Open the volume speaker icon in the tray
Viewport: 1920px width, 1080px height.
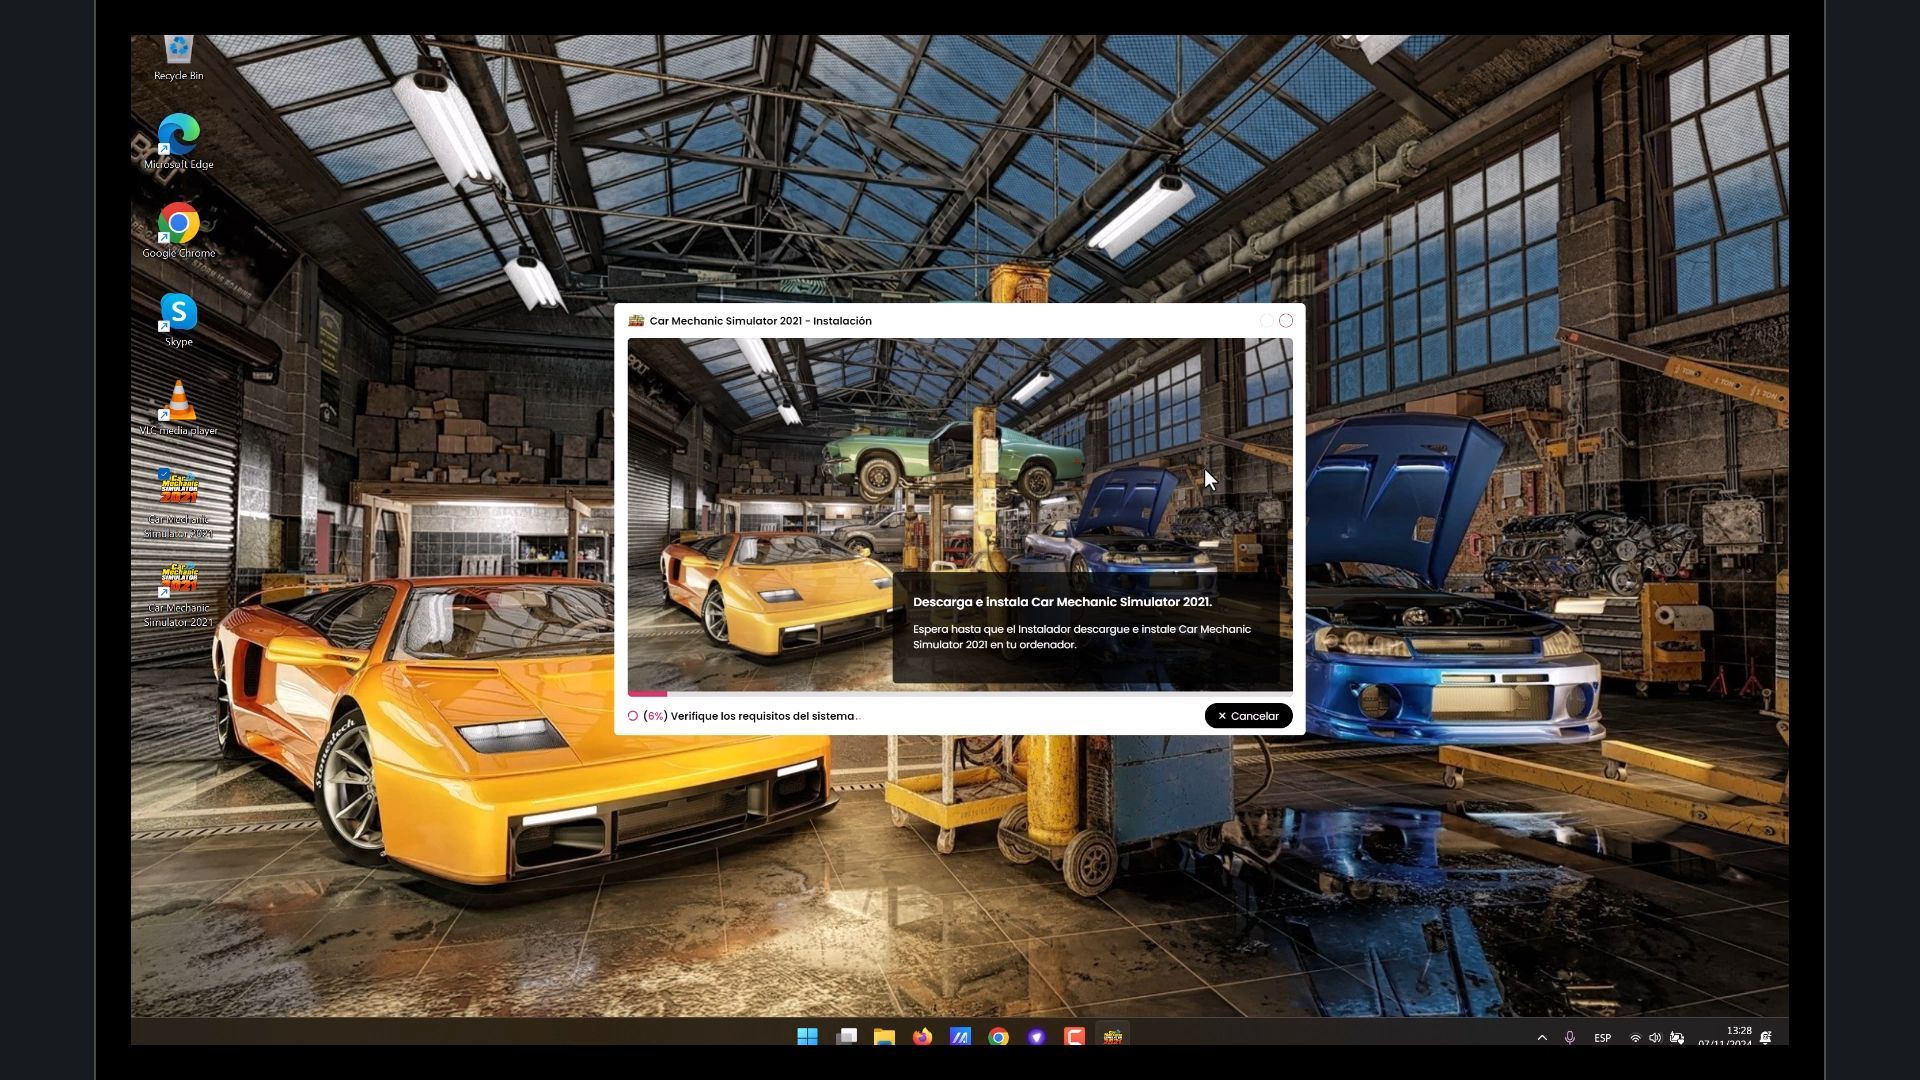[1655, 1038]
